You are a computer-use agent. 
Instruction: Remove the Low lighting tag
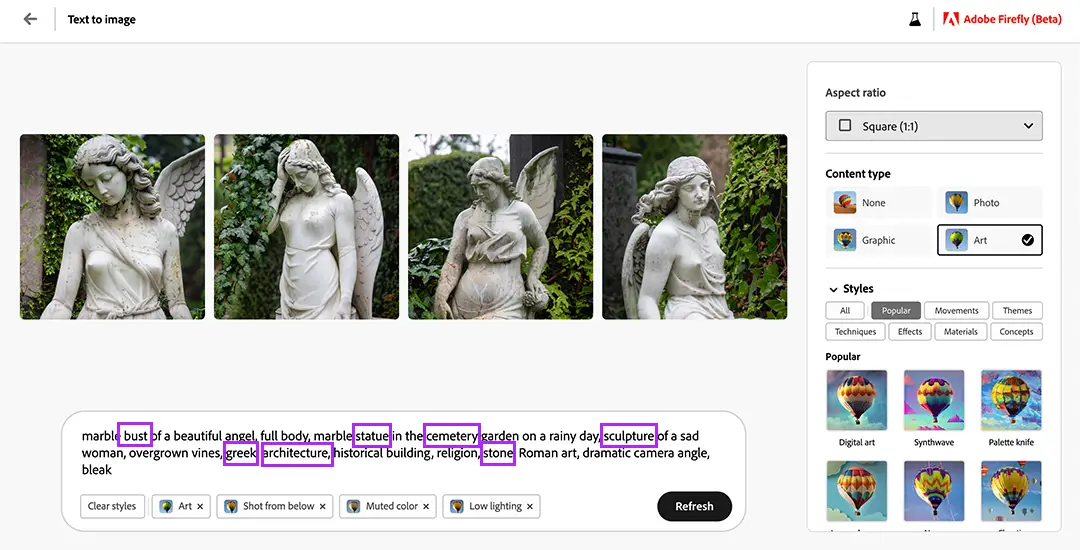click(x=530, y=507)
